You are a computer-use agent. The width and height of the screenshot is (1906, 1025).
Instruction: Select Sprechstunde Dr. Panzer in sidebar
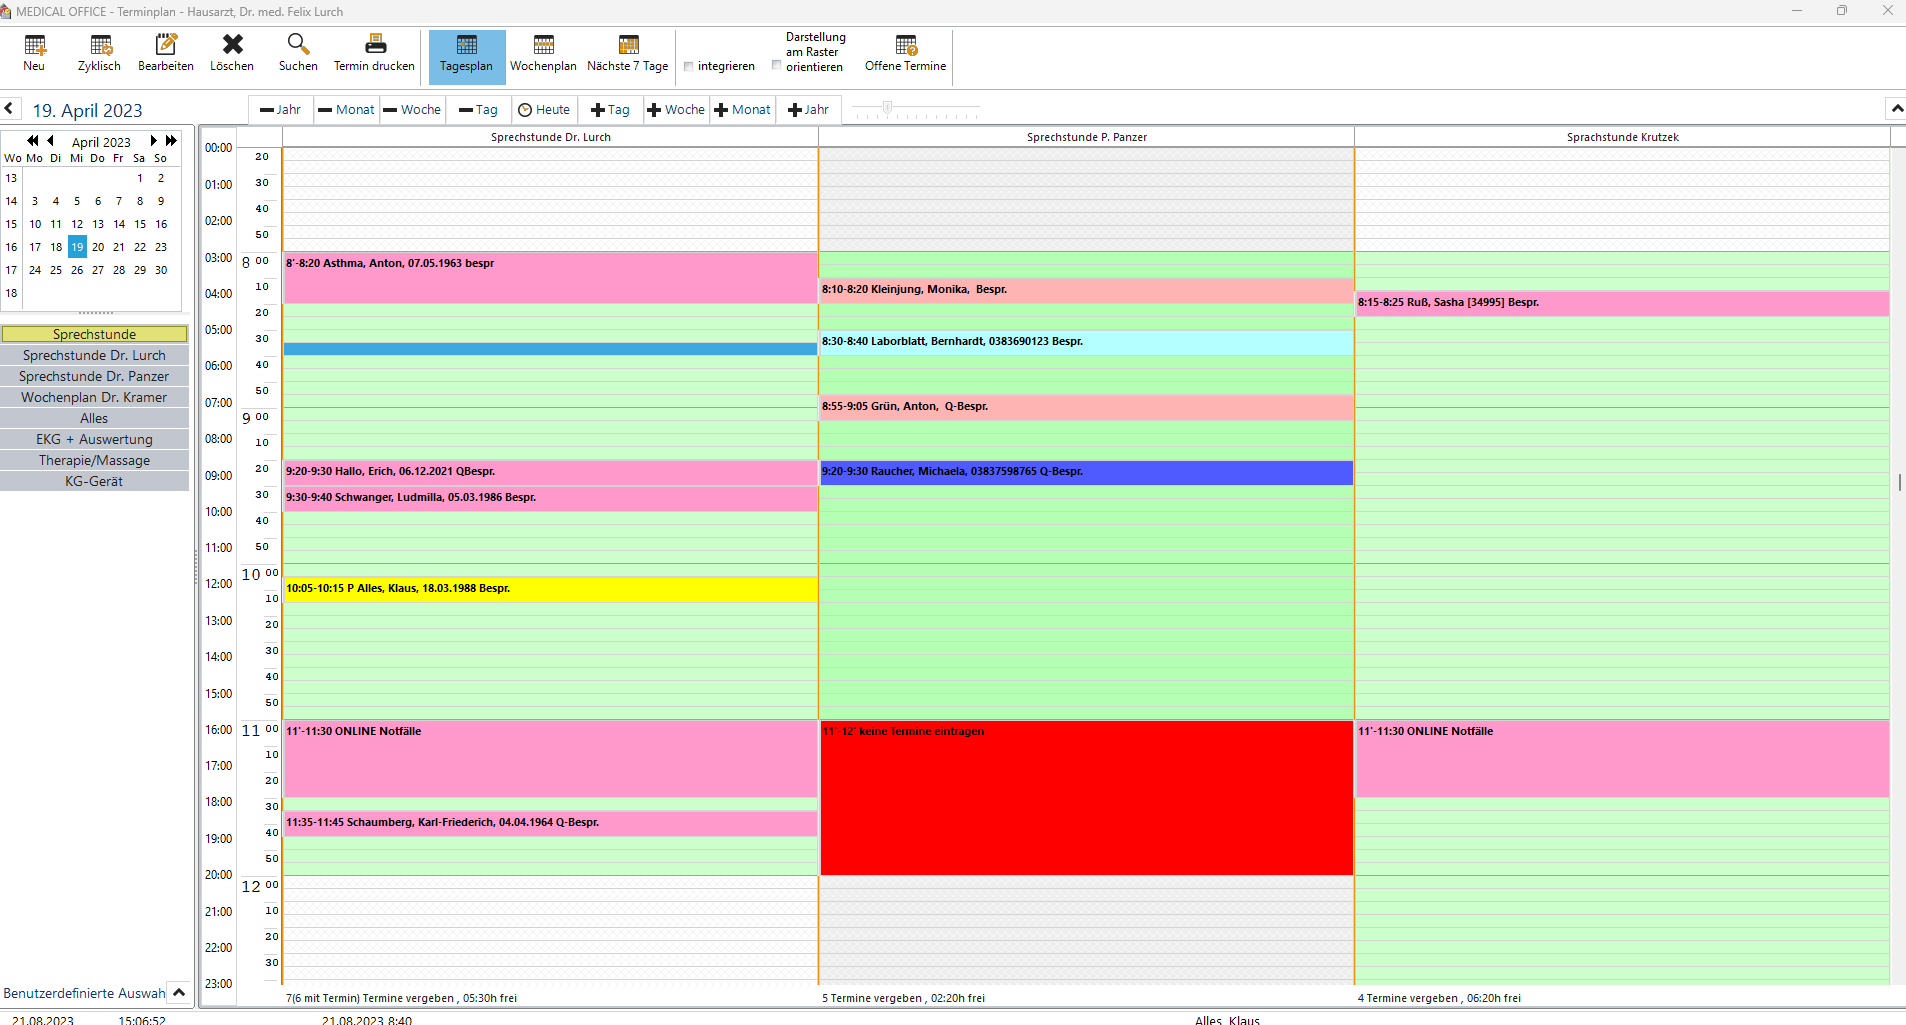tap(94, 376)
